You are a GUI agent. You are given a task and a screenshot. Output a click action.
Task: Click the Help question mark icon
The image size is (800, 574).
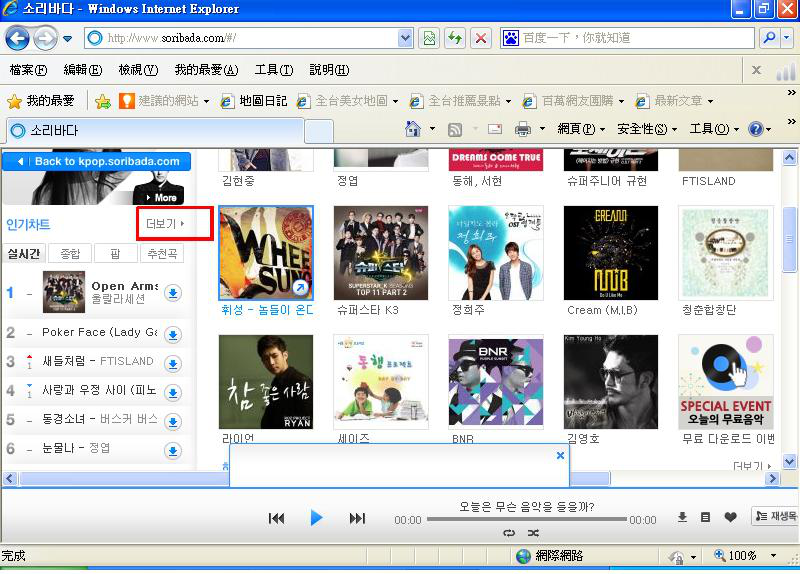[x=755, y=129]
